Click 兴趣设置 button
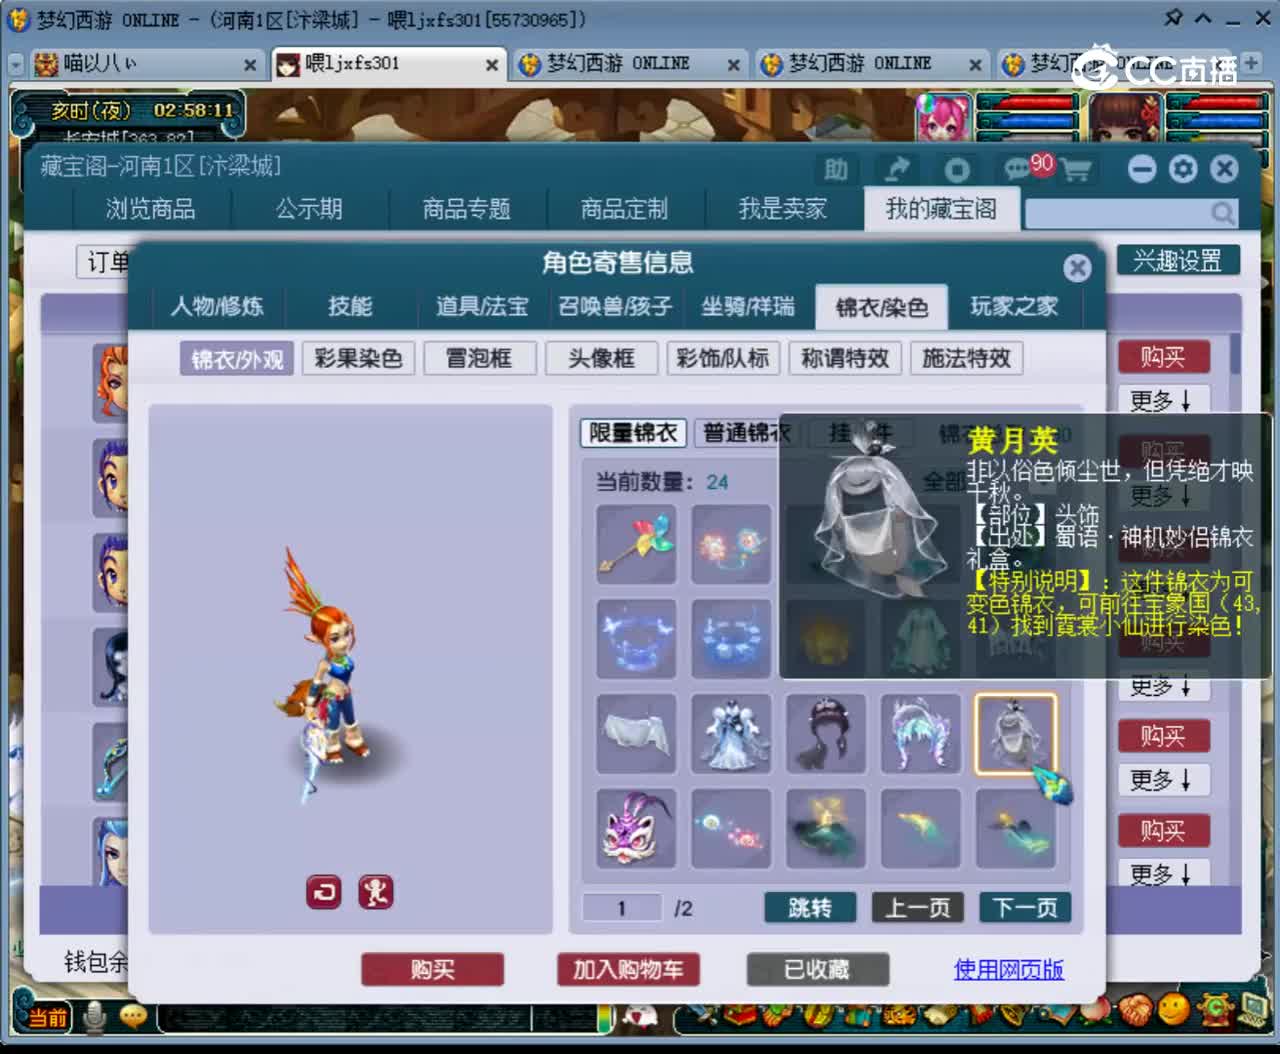Screen dimensions: 1280x1054 coord(1178,261)
